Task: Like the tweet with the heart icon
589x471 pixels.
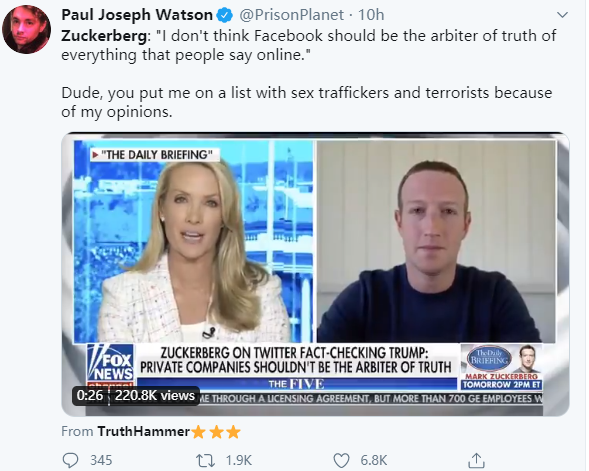Action: pos(341,460)
